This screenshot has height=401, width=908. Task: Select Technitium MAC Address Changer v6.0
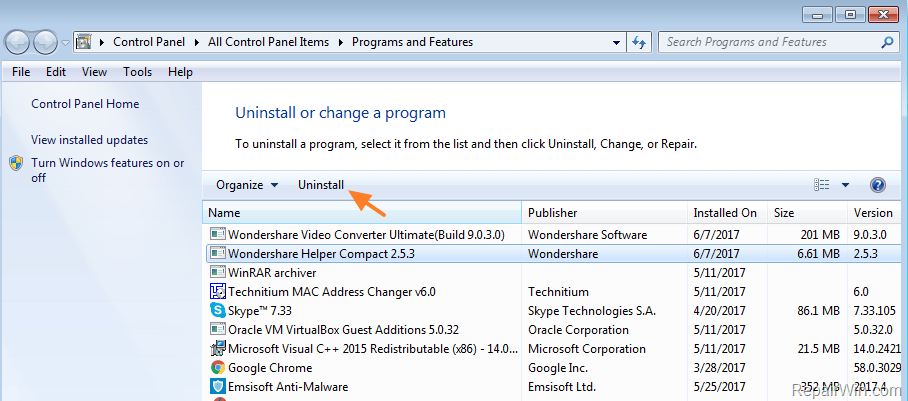tap(556, 291)
